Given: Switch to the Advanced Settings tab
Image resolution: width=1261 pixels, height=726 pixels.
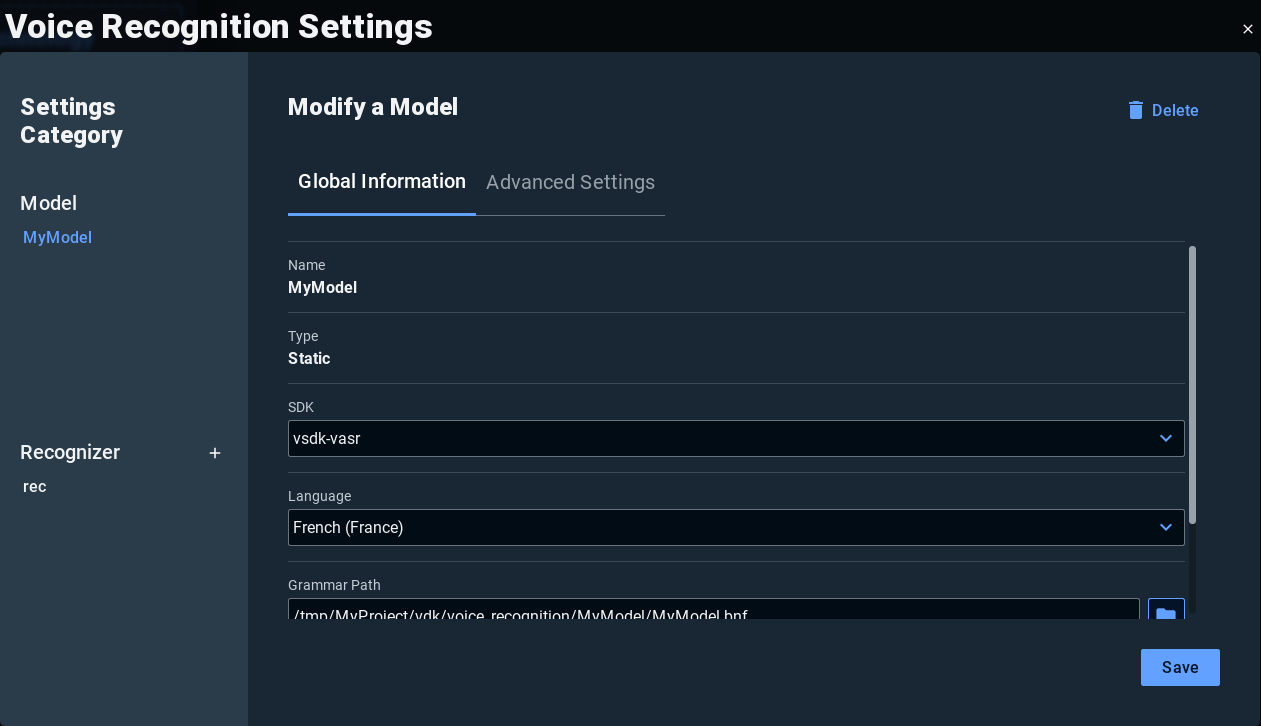Looking at the screenshot, I should click(570, 182).
